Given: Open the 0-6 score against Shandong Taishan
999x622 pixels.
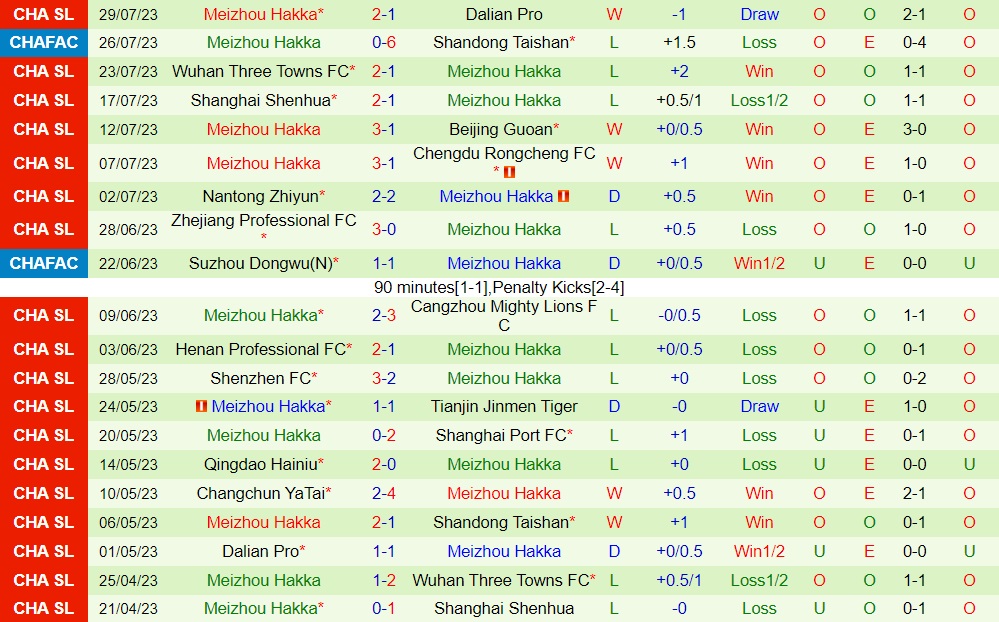Looking at the screenshot, I should [384, 43].
